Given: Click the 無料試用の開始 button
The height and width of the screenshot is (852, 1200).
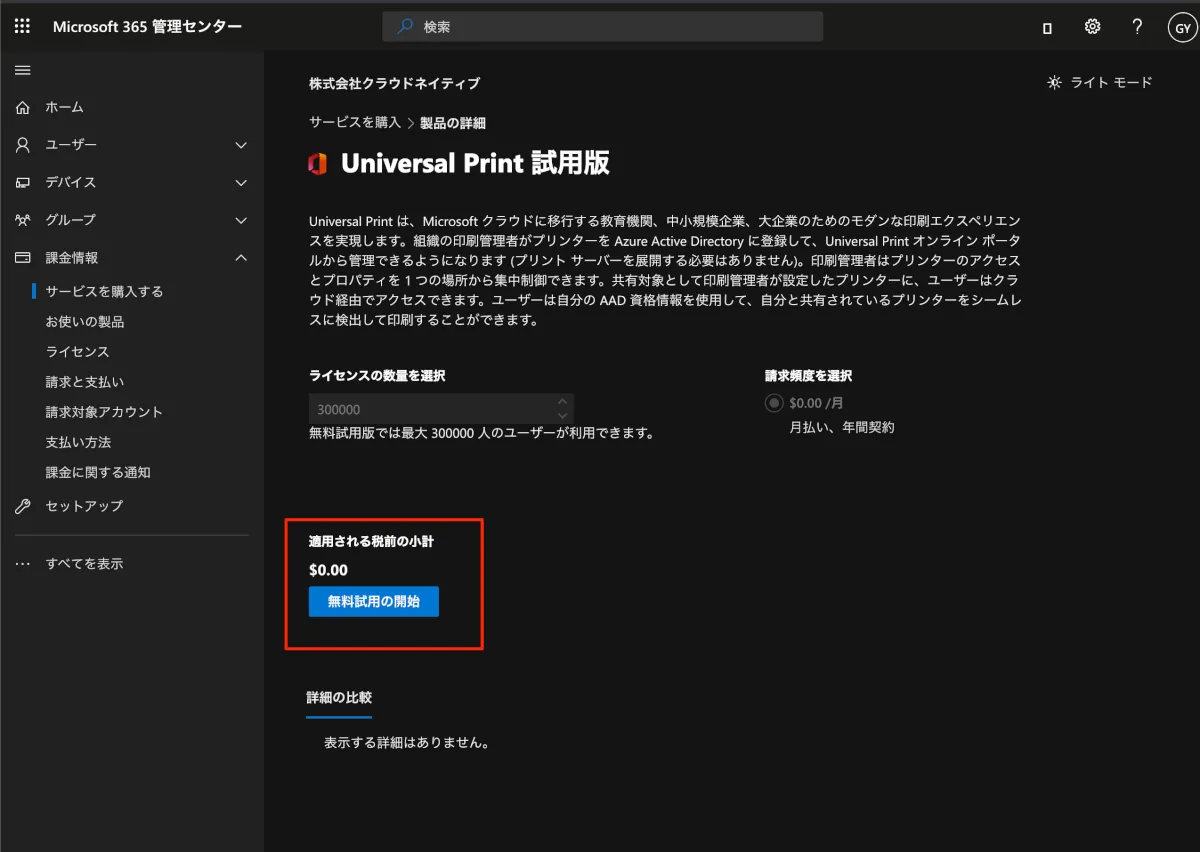Looking at the screenshot, I should pyautogui.click(x=374, y=602).
